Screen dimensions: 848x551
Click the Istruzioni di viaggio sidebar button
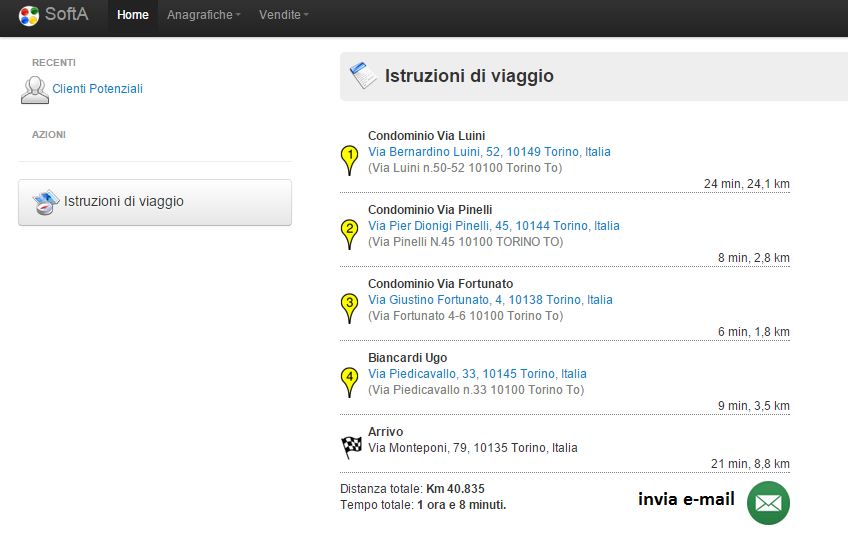click(155, 202)
